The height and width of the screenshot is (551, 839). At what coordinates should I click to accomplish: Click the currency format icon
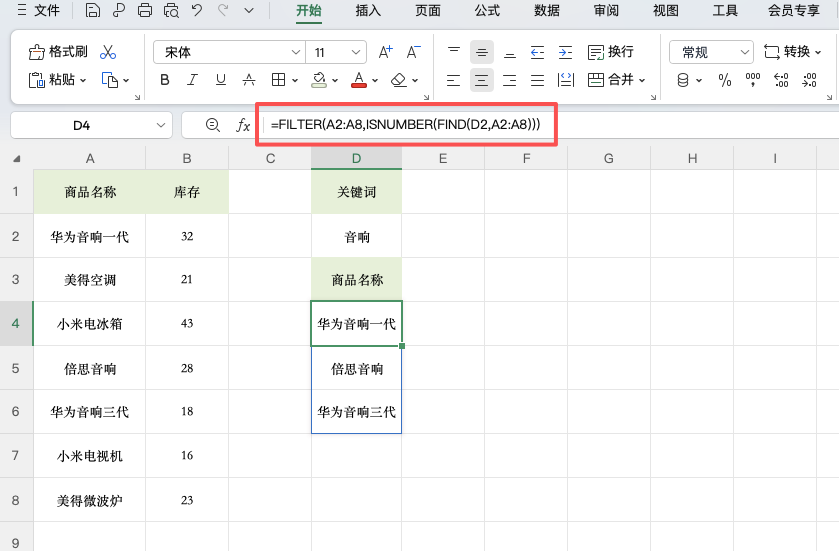tap(683, 80)
